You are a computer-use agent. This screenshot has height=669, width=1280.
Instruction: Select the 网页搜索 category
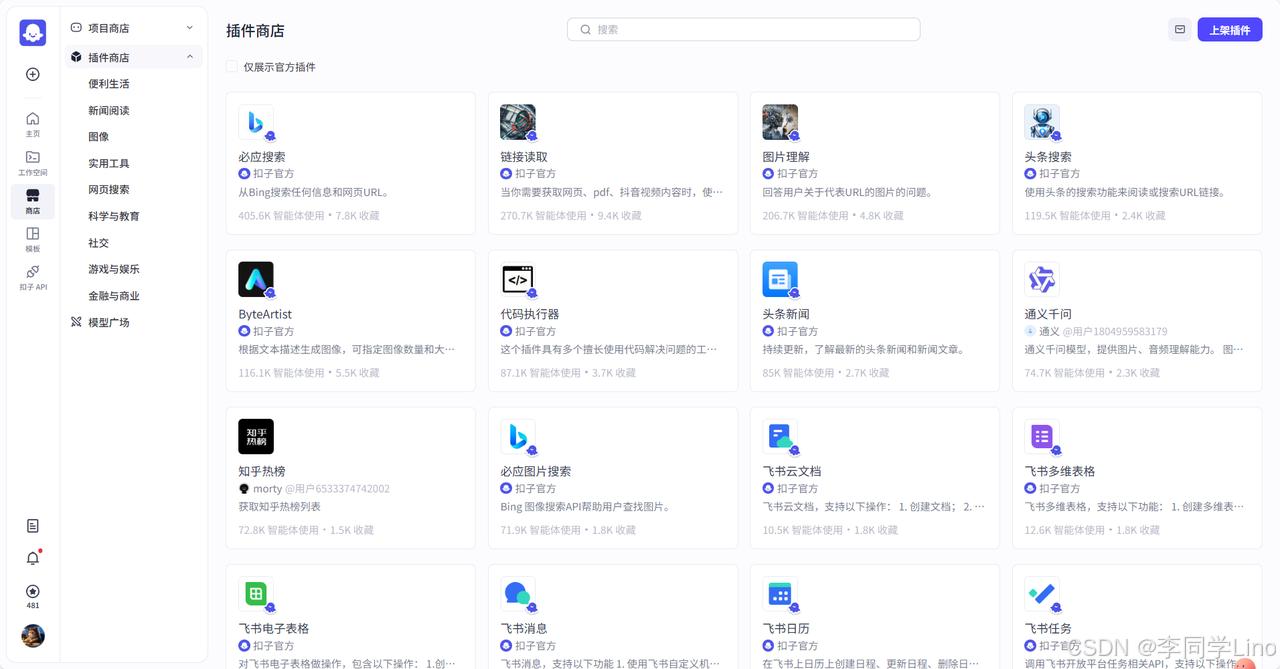109,190
